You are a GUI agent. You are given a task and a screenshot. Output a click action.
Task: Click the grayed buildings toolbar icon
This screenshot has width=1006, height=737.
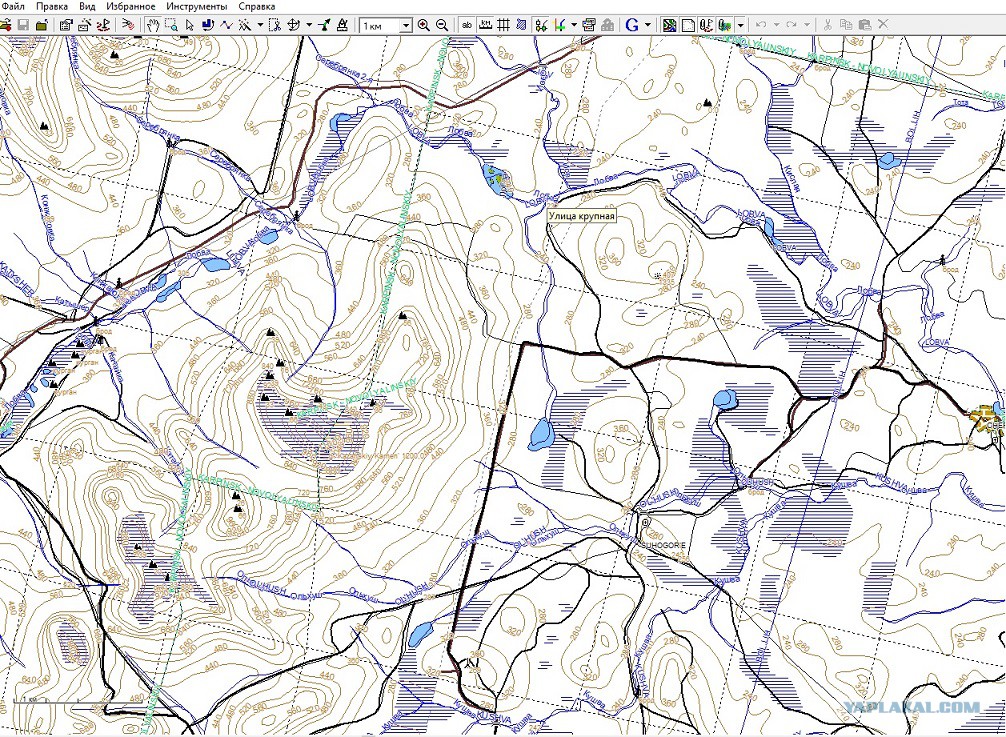coord(608,25)
